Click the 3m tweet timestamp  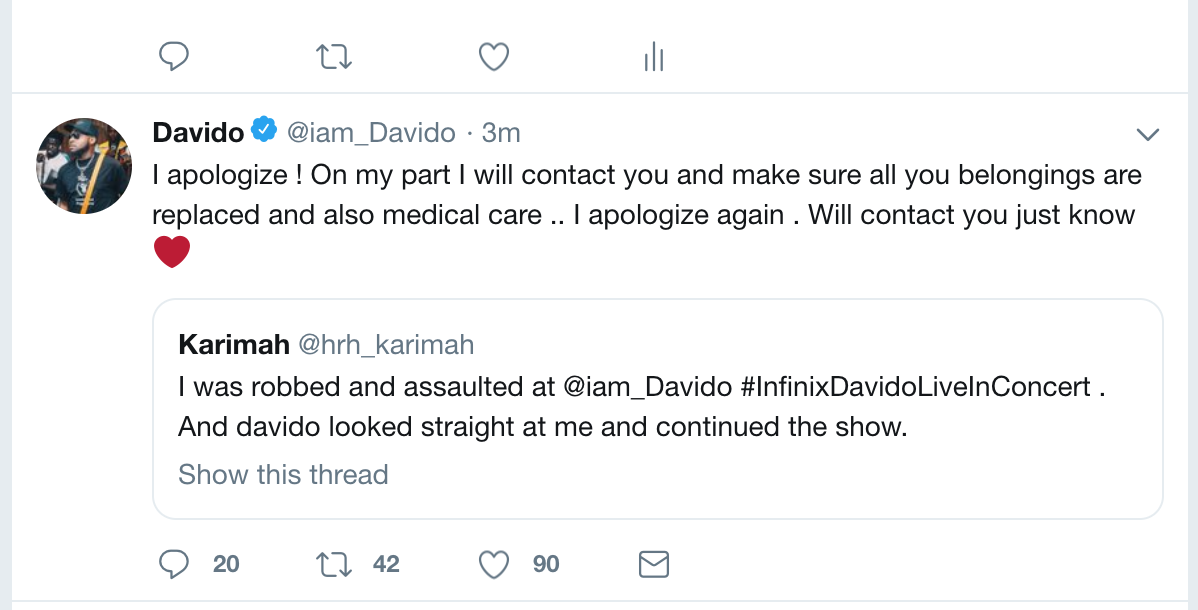point(501,132)
